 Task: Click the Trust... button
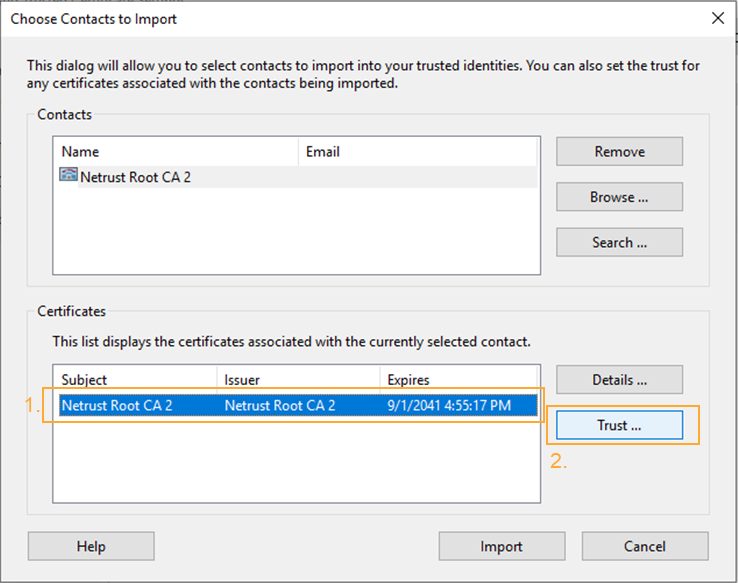coord(619,425)
